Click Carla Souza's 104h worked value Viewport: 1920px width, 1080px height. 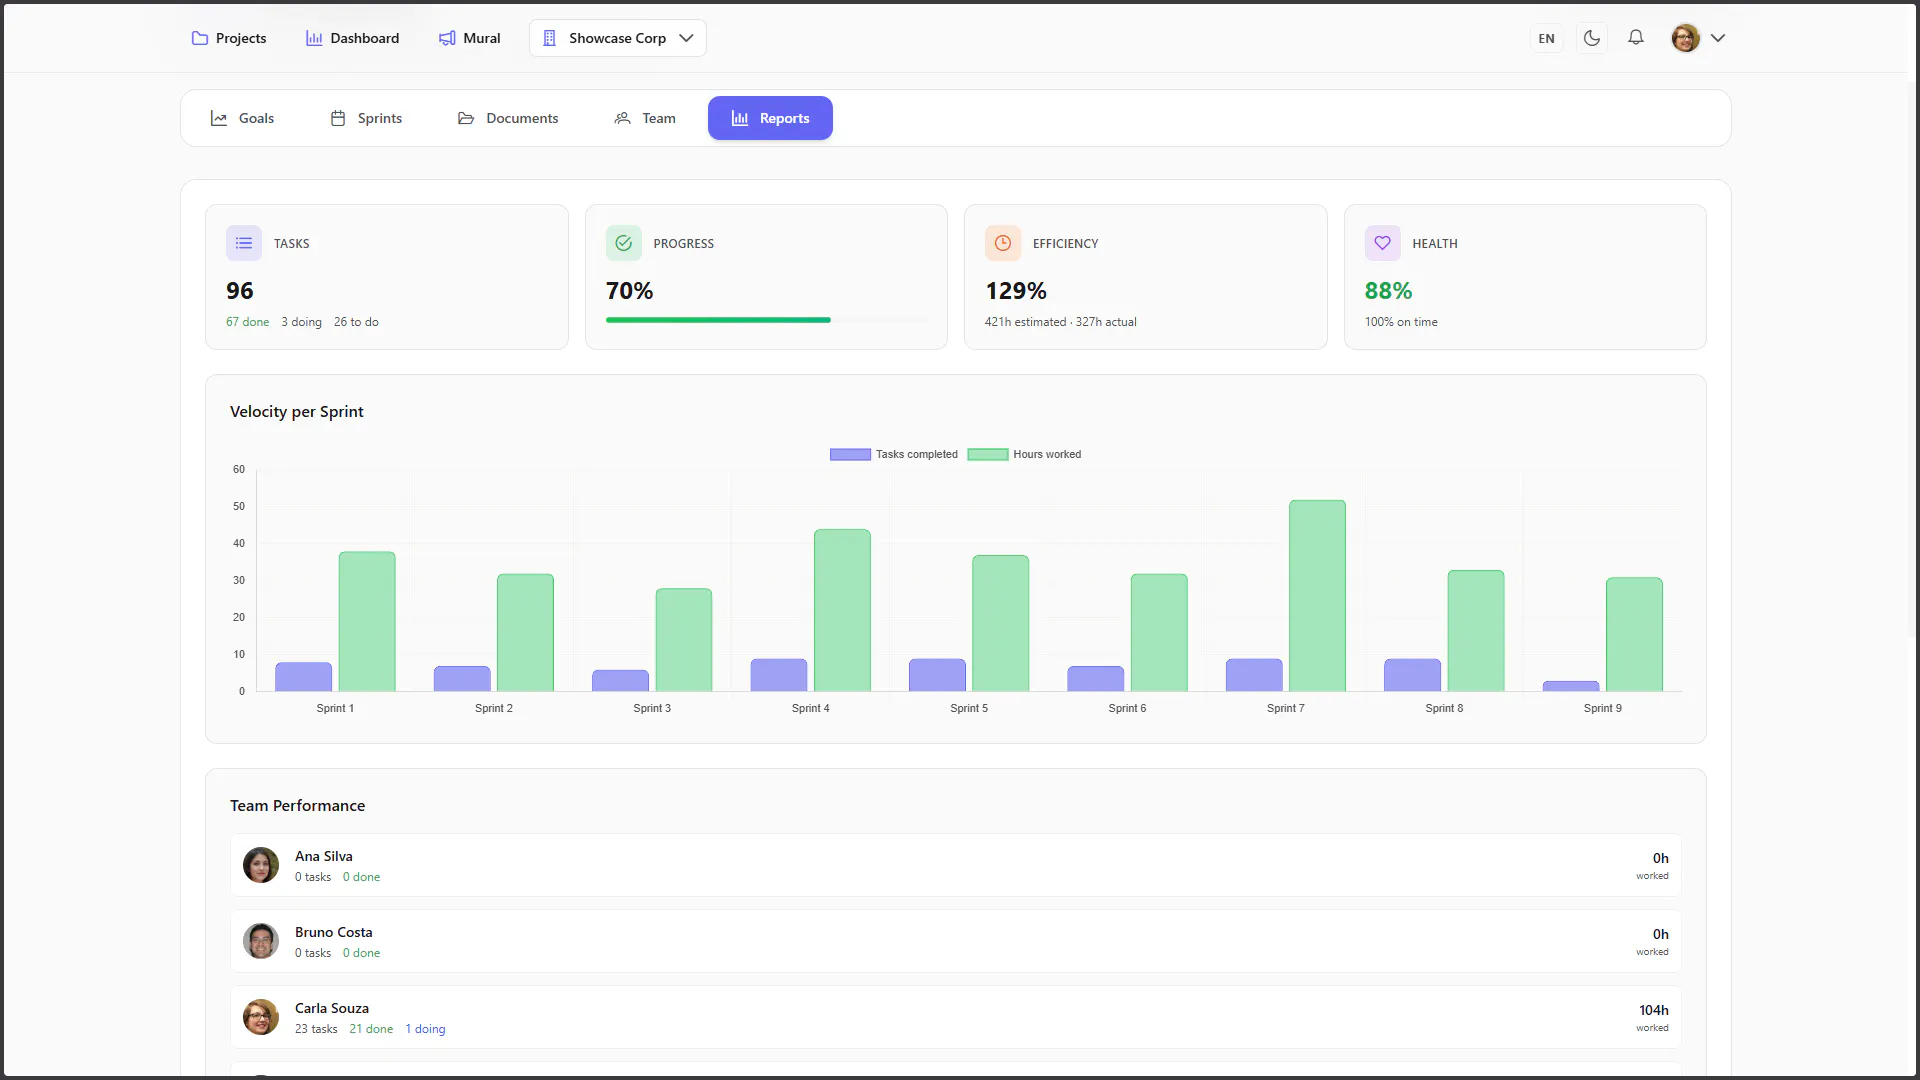[1653, 1011]
